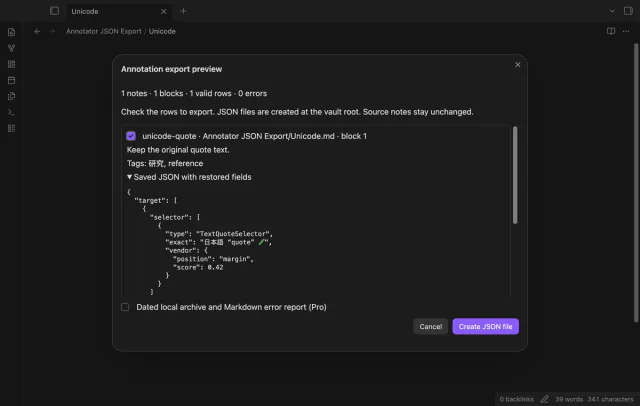Click the unicode-quote row label text
The height and width of the screenshot is (406, 640).
coord(254,136)
